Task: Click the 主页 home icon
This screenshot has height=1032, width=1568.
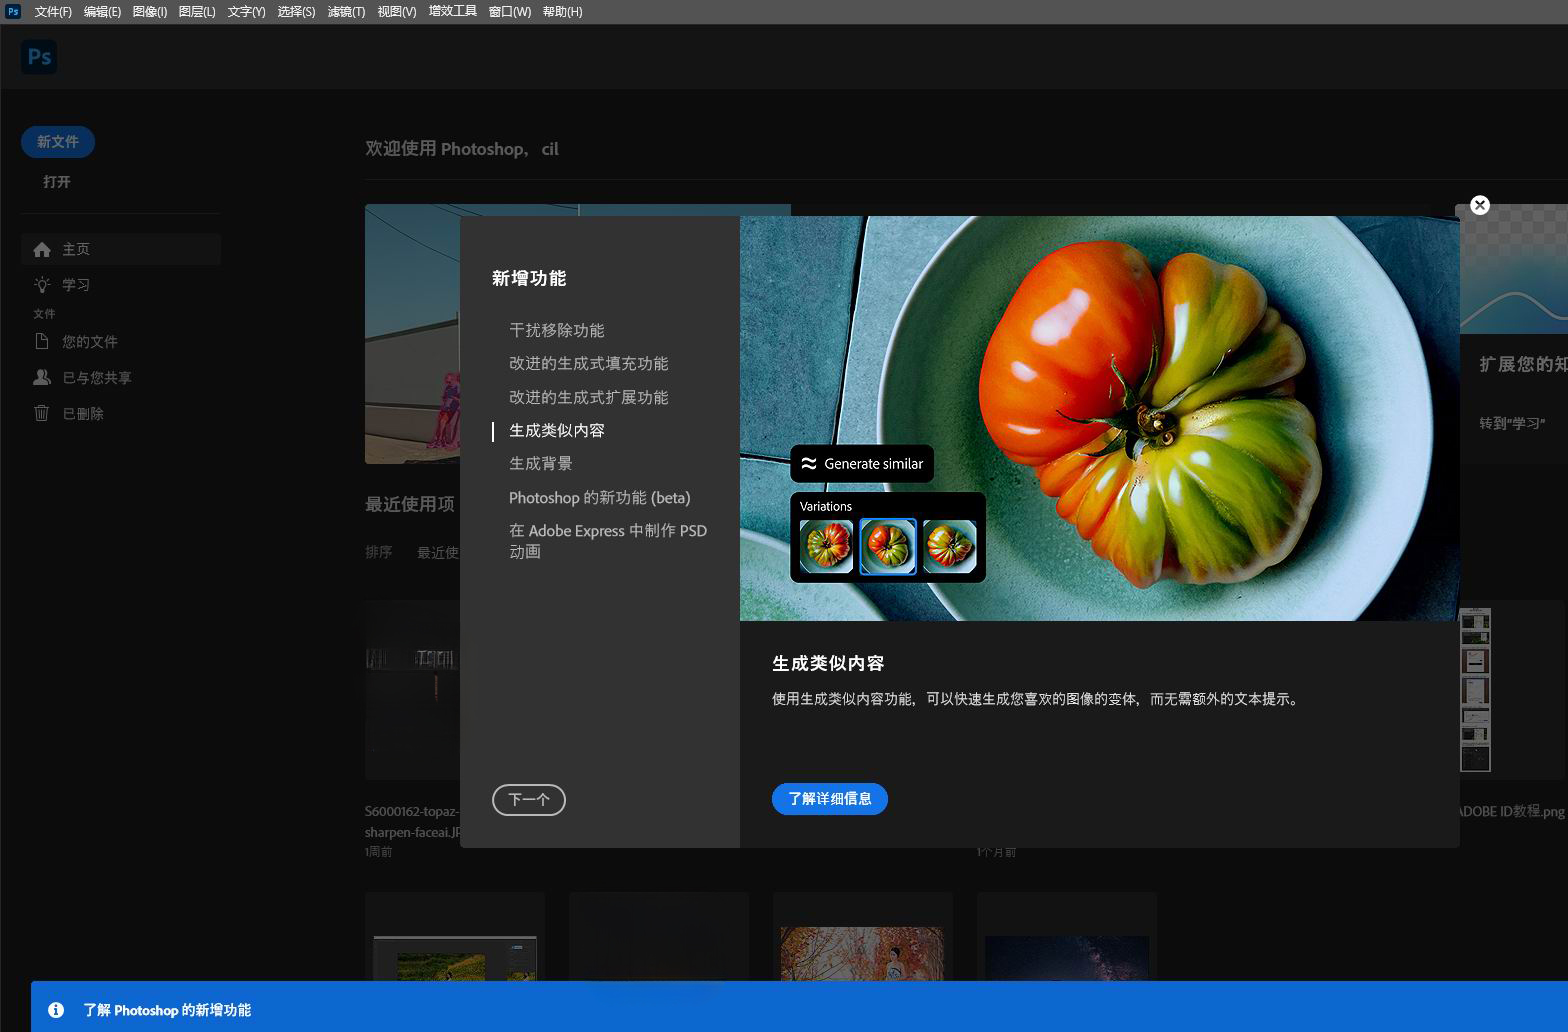Action: [41, 249]
